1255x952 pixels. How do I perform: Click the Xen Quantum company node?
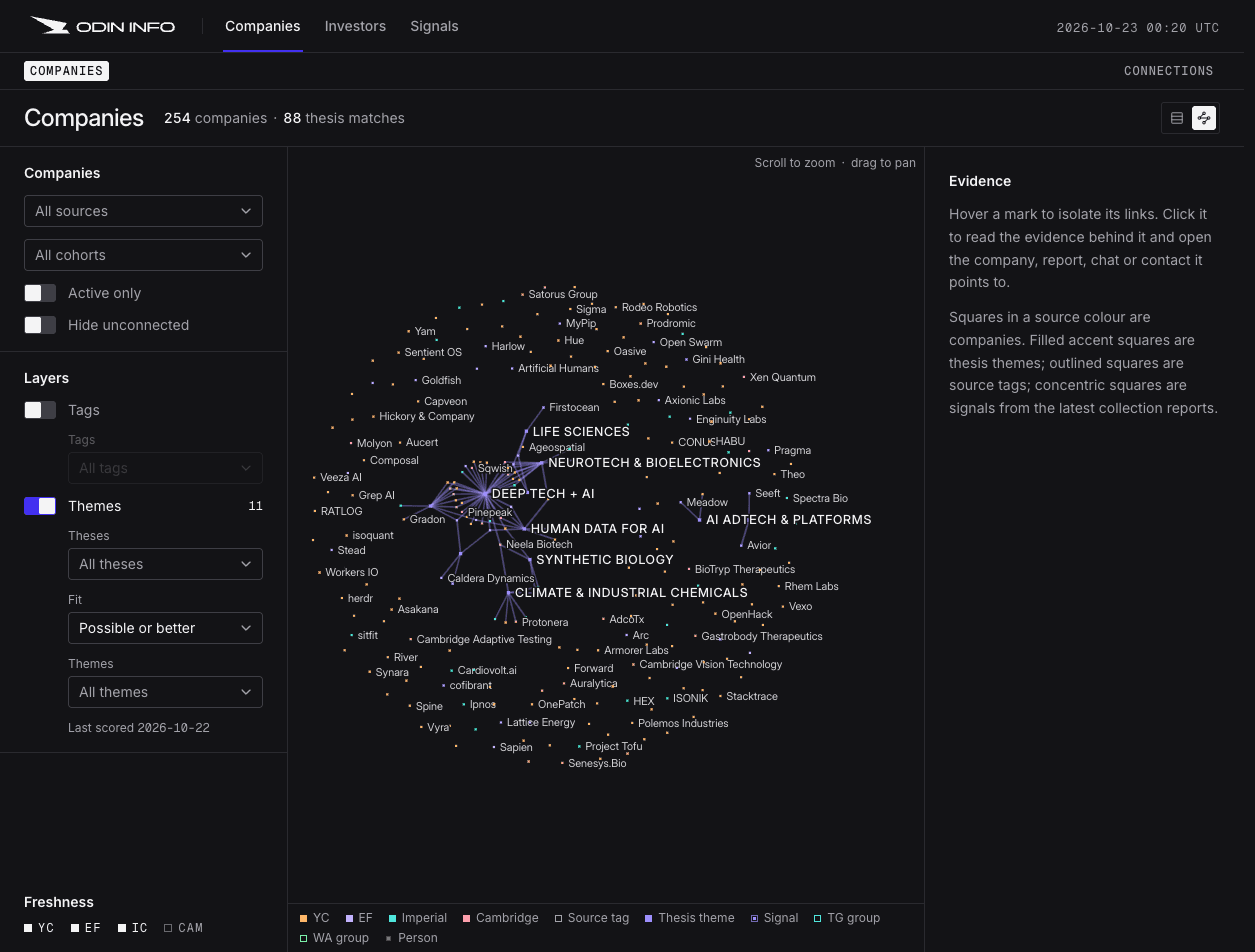(x=744, y=377)
